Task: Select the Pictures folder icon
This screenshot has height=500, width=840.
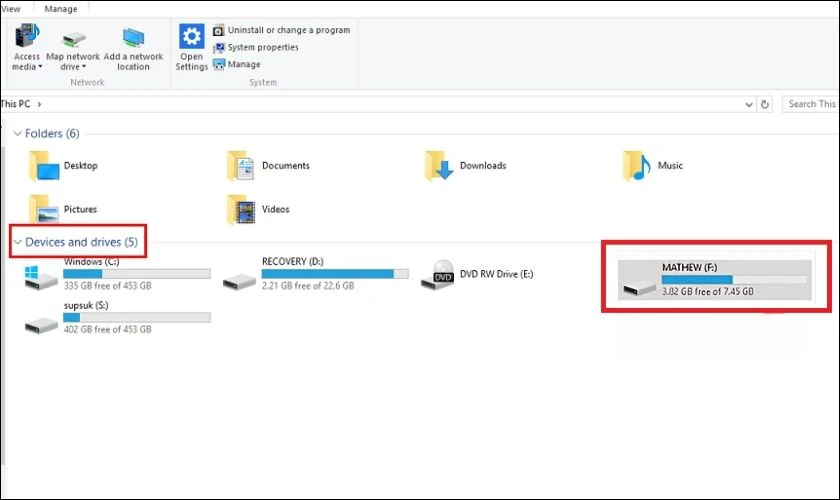Action: [44, 210]
